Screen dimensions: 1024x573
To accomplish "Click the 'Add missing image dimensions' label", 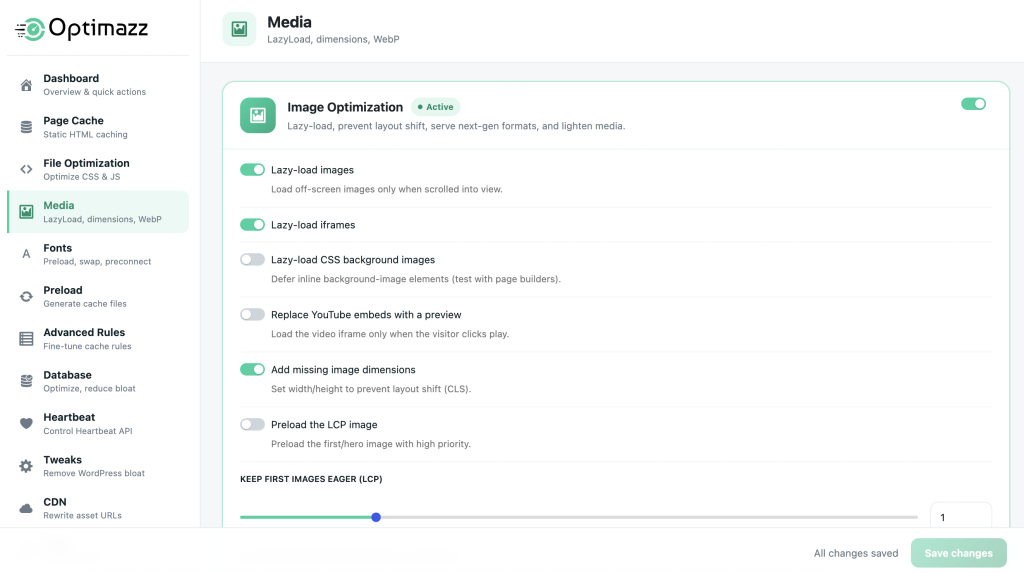I will tap(343, 369).
